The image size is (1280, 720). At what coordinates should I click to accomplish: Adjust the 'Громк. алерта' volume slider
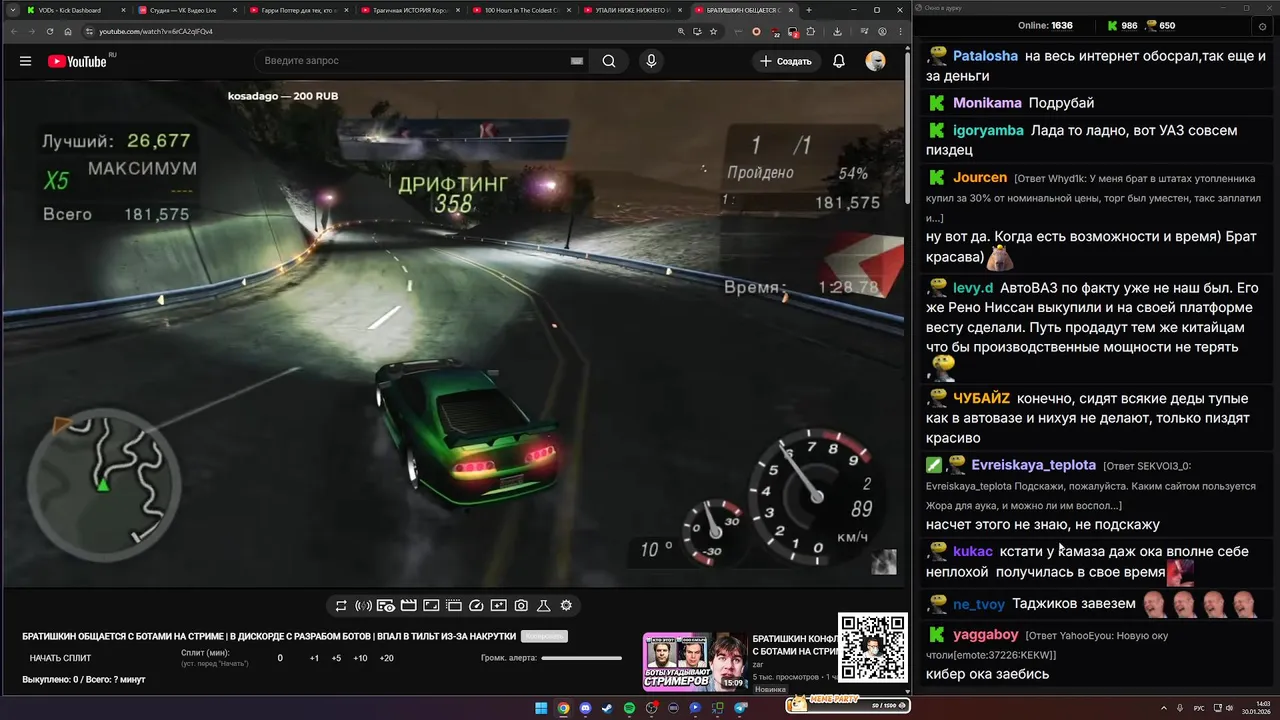click(x=582, y=658)
